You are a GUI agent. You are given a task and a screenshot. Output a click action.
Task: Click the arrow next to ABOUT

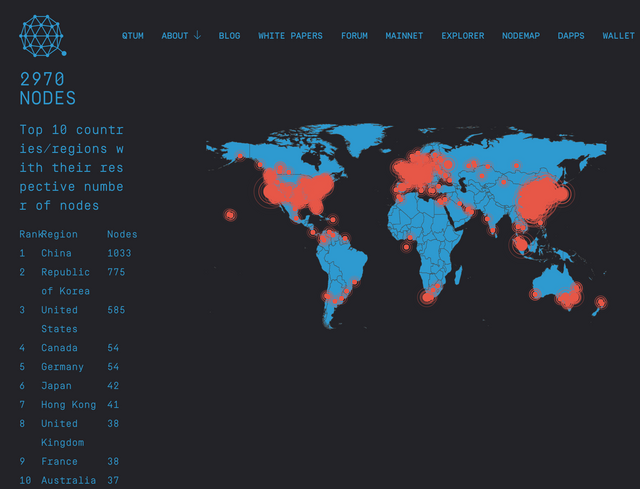pyautogui.click(x=197, y=36)
